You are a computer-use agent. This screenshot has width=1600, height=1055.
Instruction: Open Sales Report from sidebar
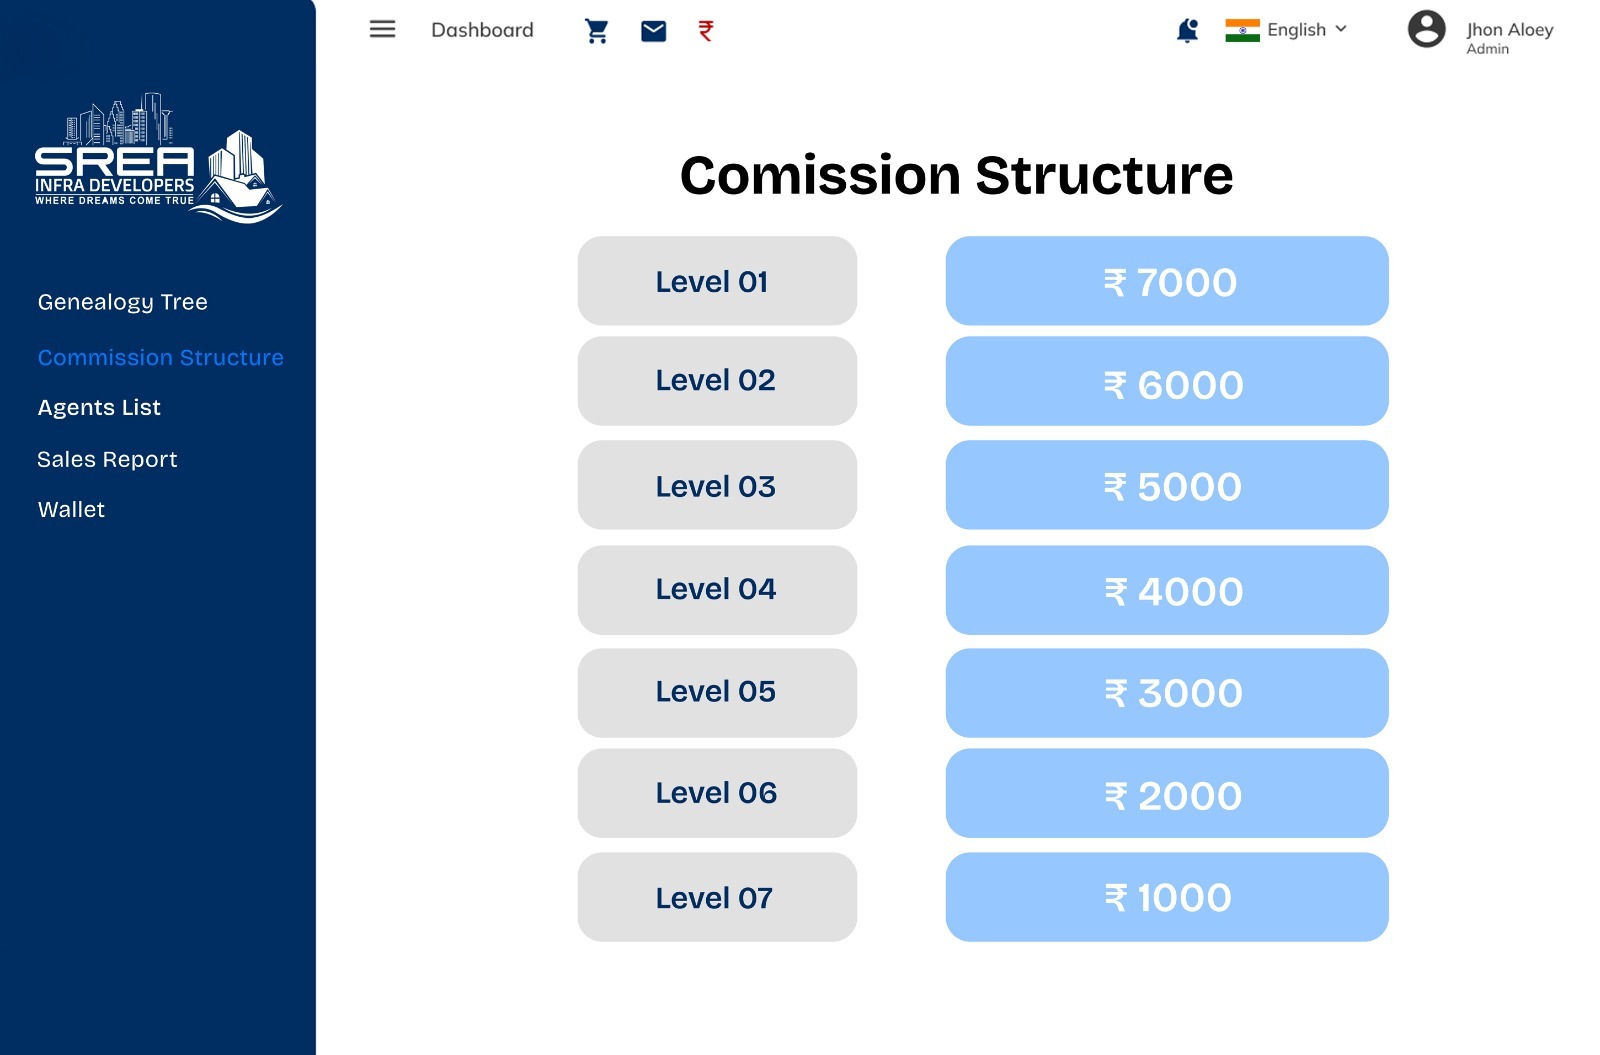[x=107, y=460]
